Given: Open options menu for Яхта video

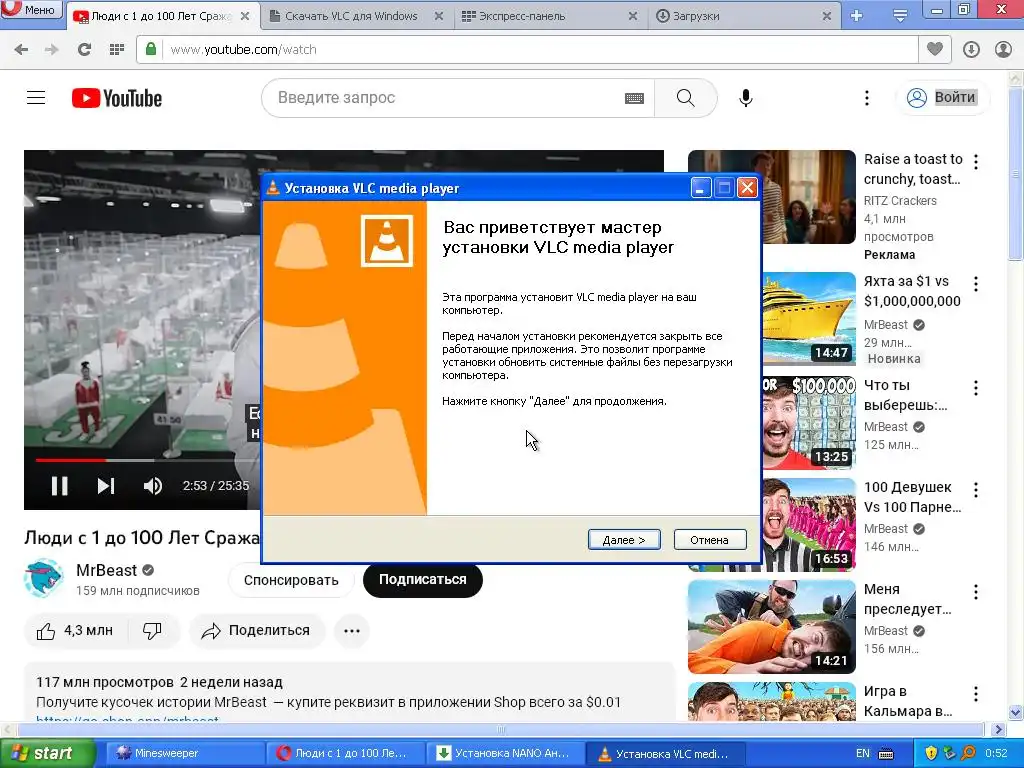Looking at the screenshot, I should [976, 283].
